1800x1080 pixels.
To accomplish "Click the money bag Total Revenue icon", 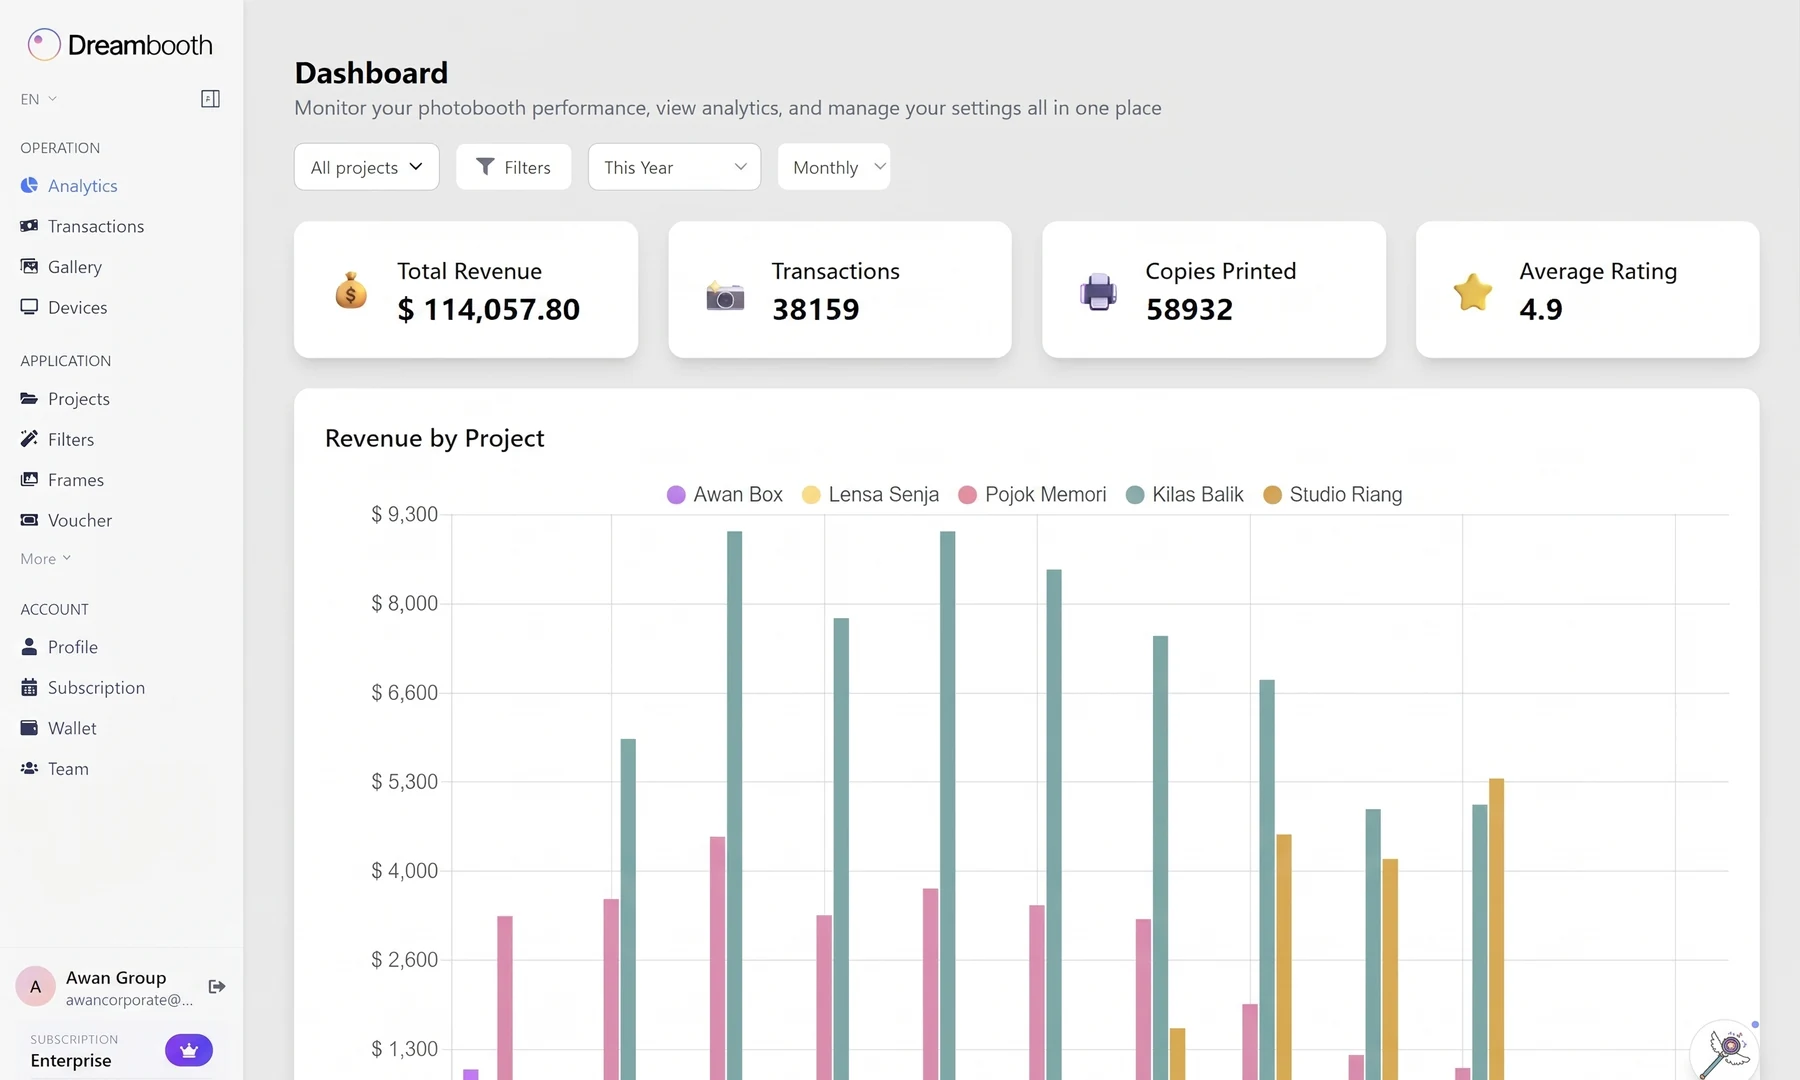I will [351, 290].
